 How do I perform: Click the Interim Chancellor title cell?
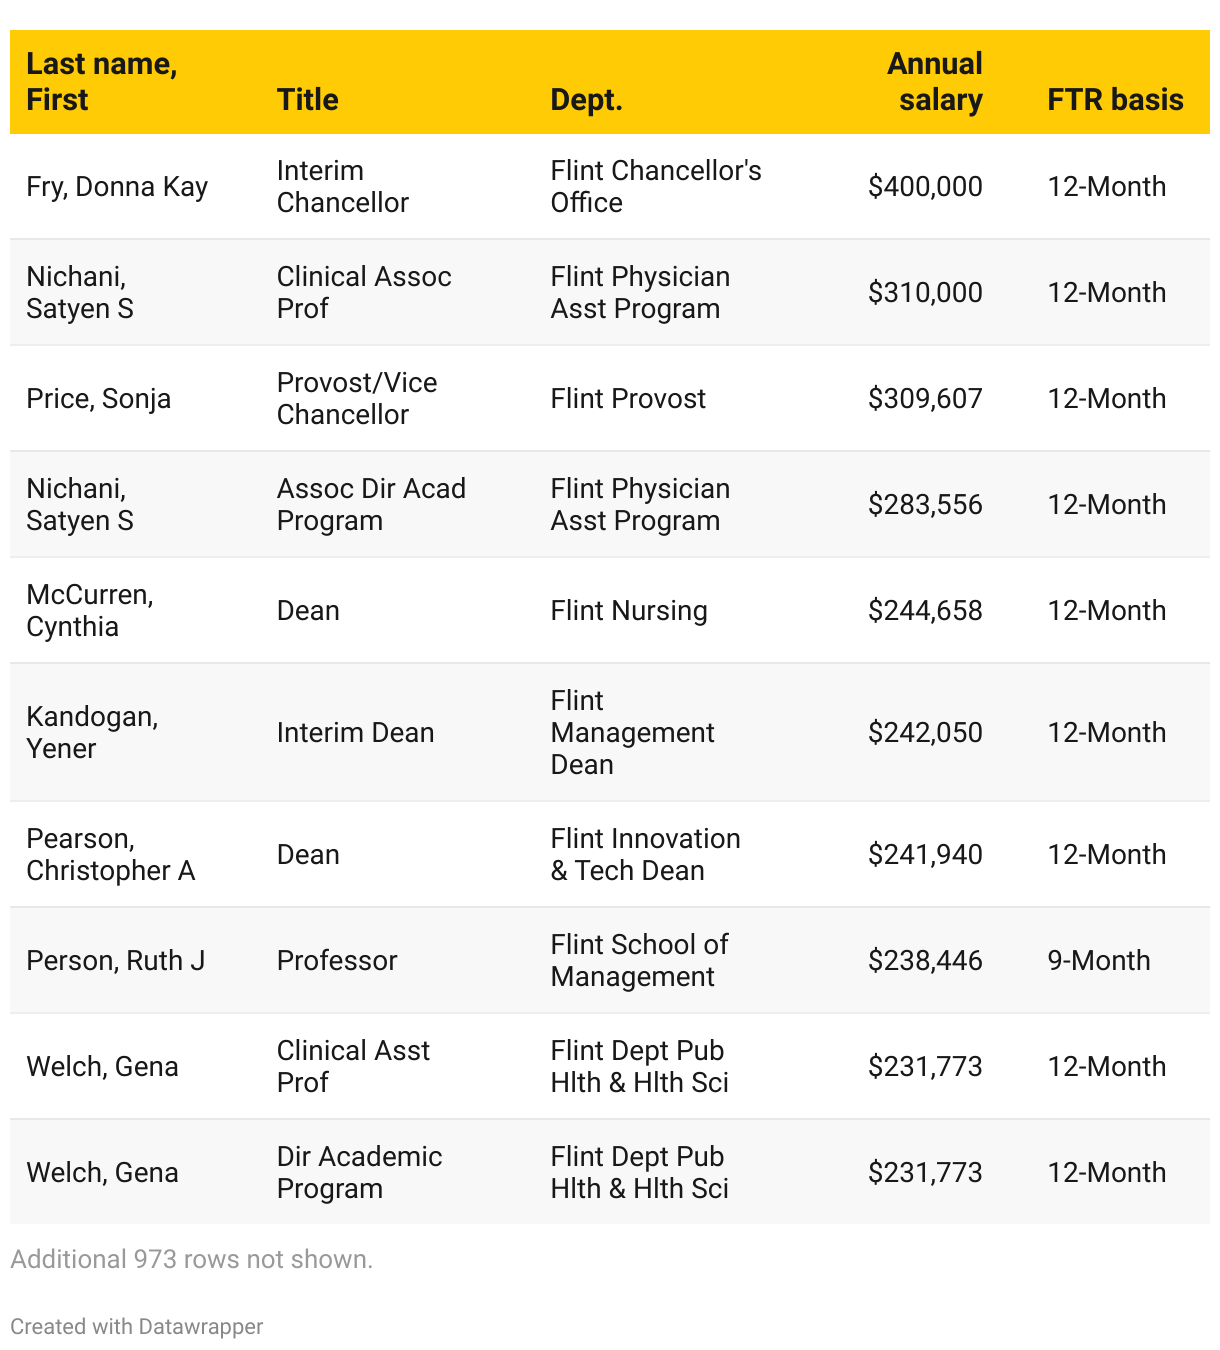(342, 187)
